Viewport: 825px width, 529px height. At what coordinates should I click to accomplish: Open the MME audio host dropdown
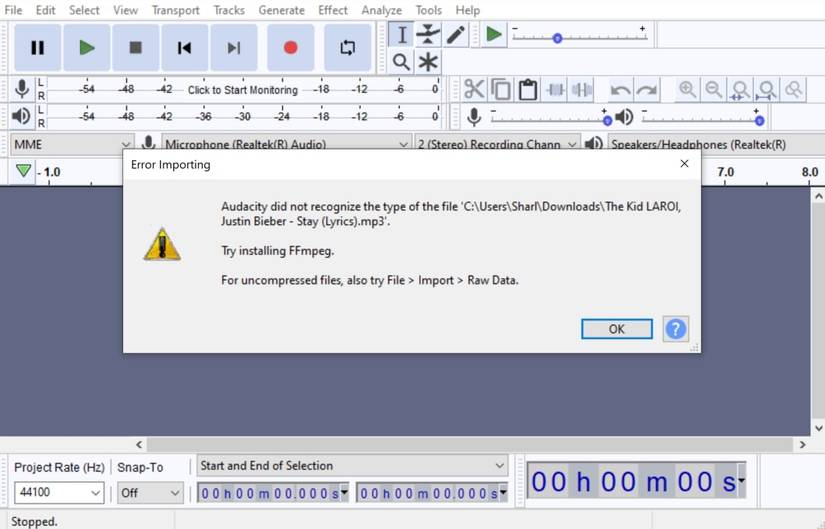click(71, 144)
